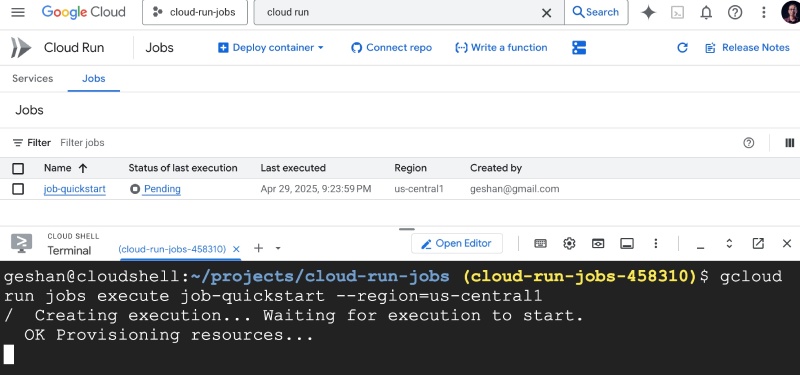Open the cloud-run-jobs project picker
The height and width of the screenshot is (375, 800).
pyautogui.click(x=195, y=12)
